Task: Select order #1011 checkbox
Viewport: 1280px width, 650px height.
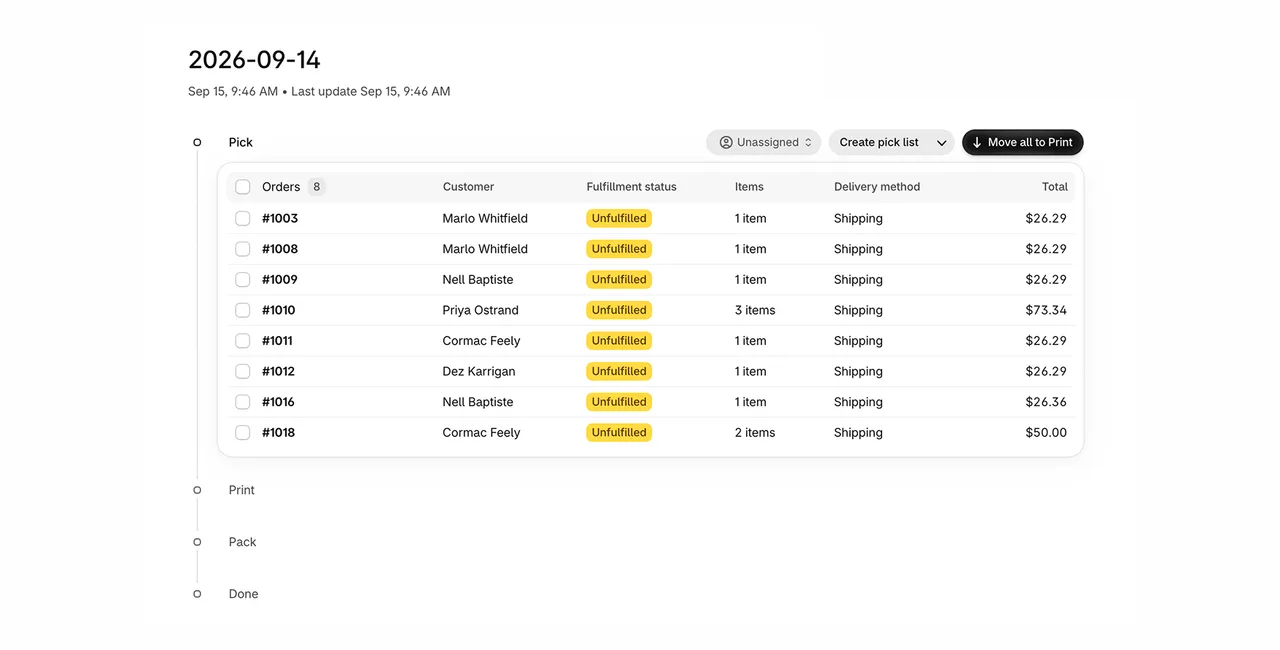Action: pos(243,341)
